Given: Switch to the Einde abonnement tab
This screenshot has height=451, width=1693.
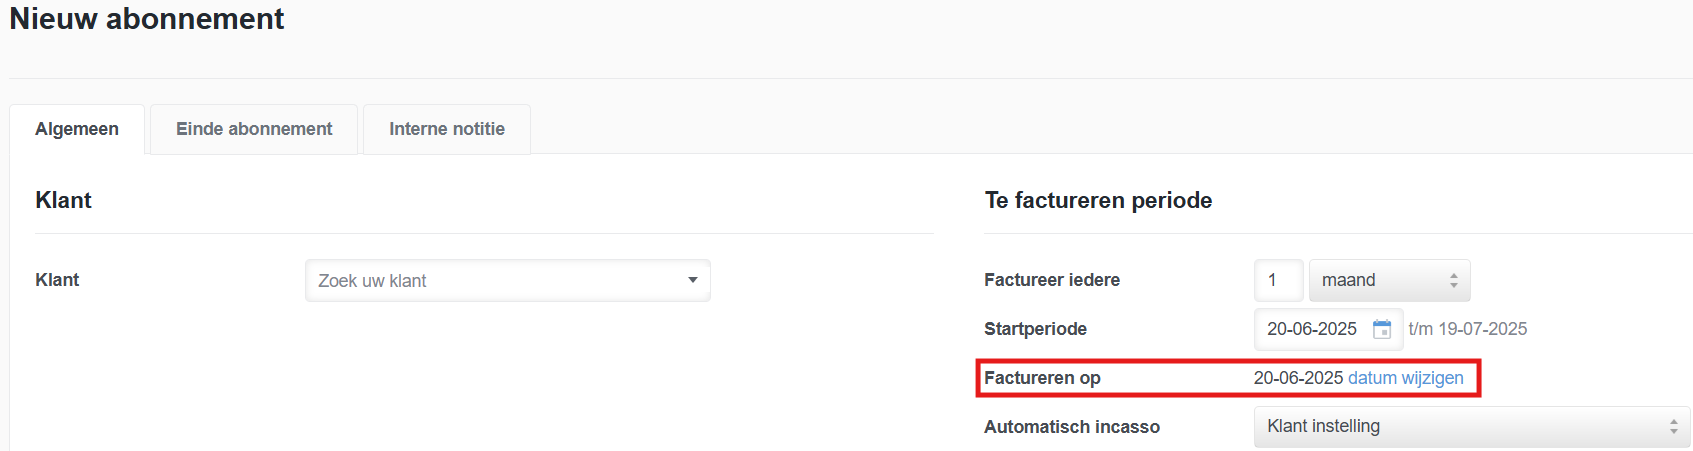Looking at the screenshot, I should (254, 129).
